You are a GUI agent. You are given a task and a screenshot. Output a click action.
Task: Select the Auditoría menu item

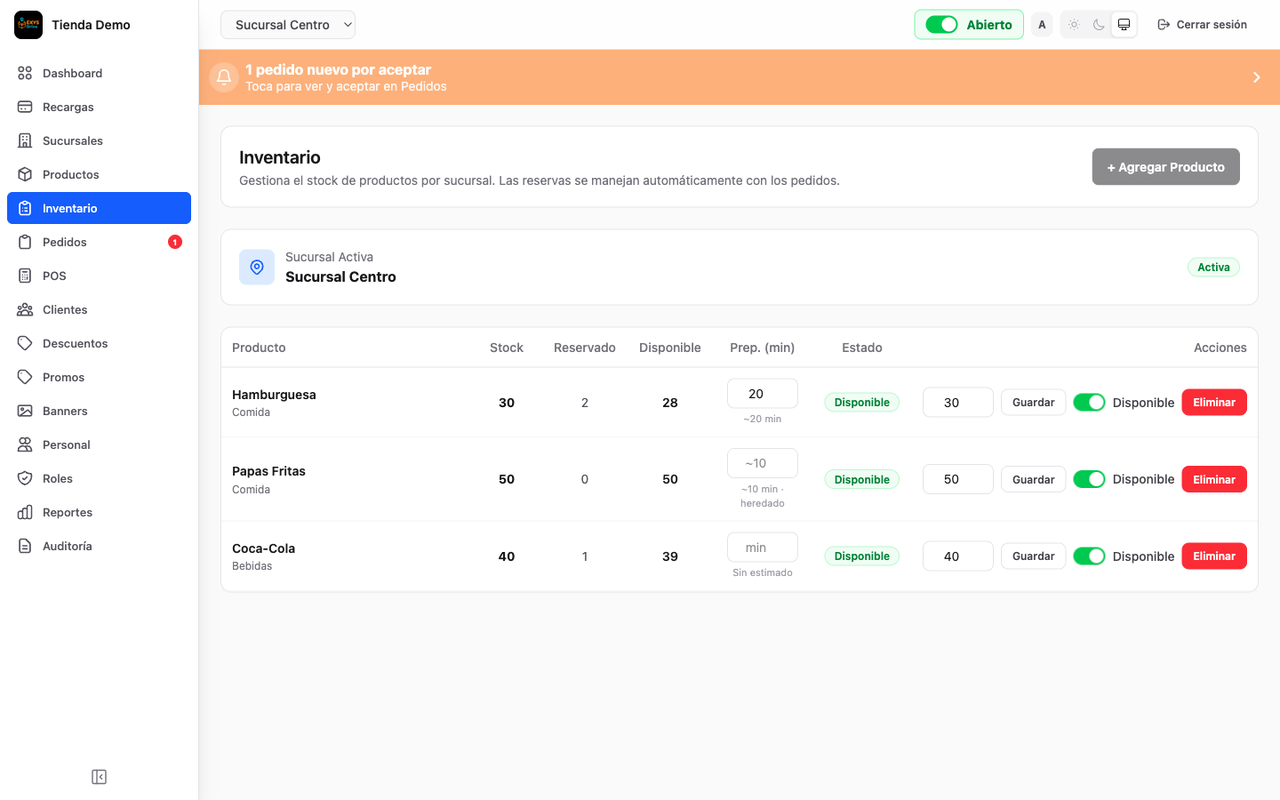click(99, 546)
